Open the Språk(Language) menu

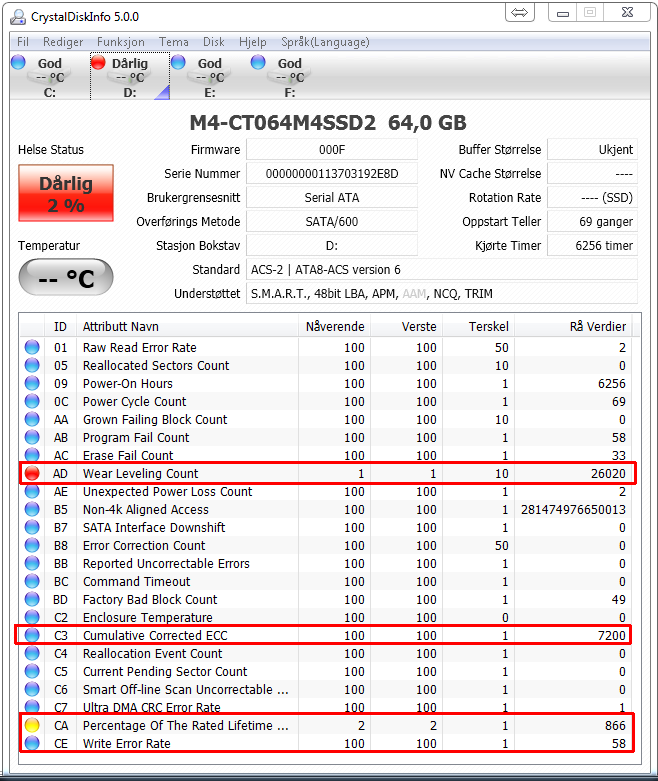click(x=325, y=42)
